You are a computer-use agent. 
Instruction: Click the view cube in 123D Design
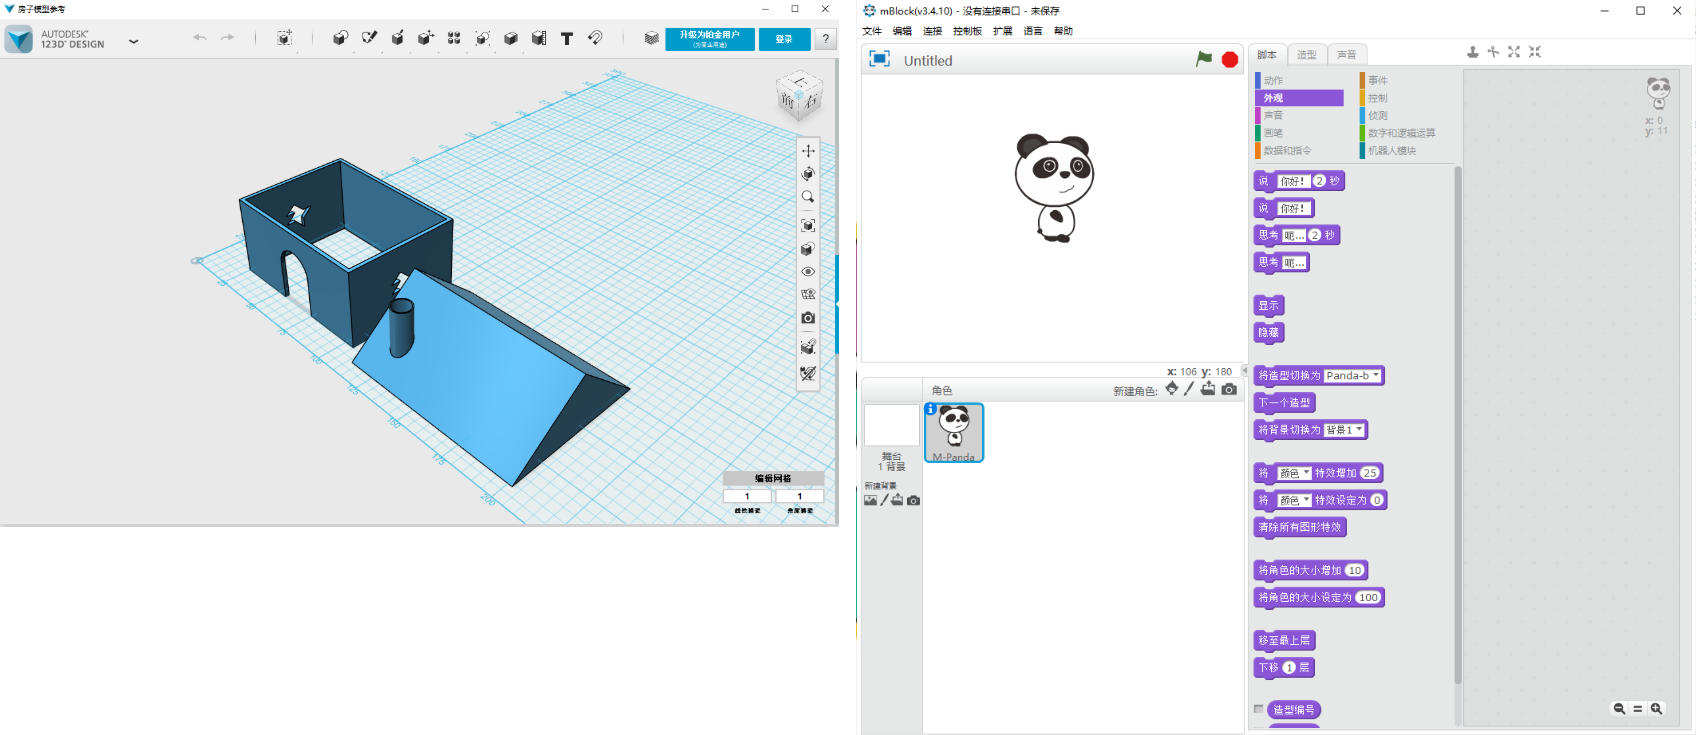[x=799, y=96]
